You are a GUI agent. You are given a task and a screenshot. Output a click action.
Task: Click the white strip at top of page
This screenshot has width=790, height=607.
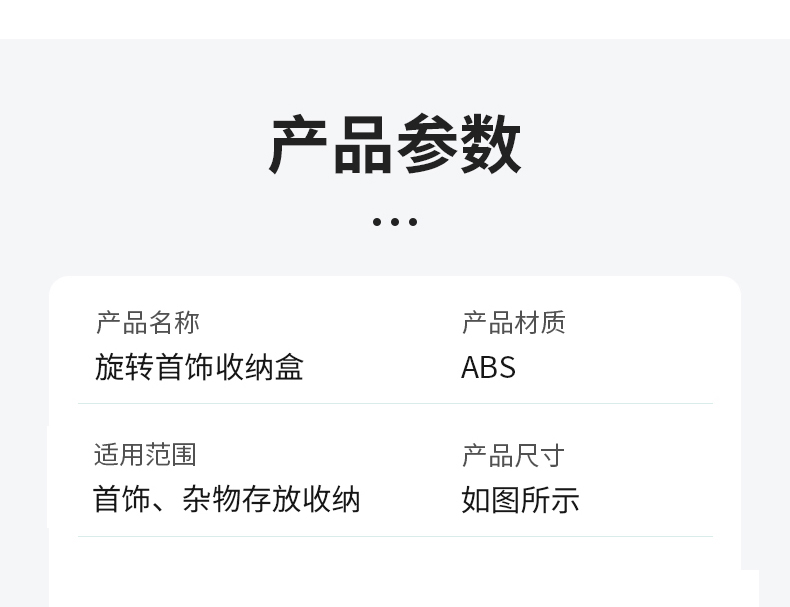click(395, 19)
